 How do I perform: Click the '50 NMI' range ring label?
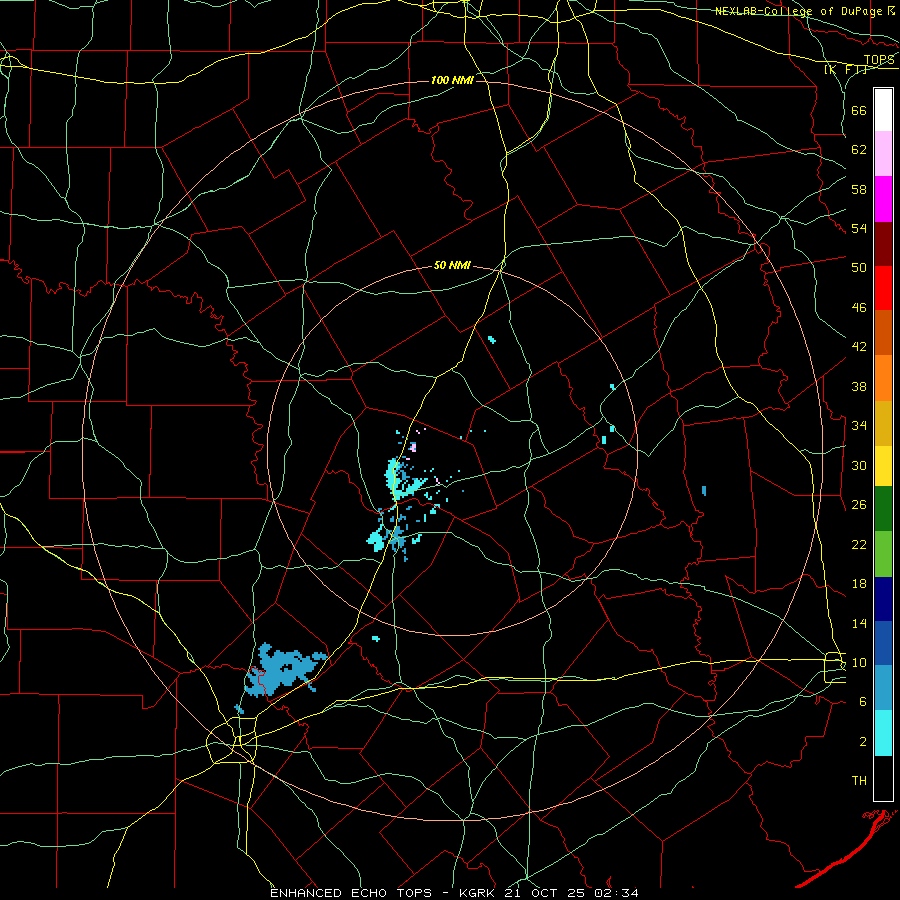click(452, 265)
